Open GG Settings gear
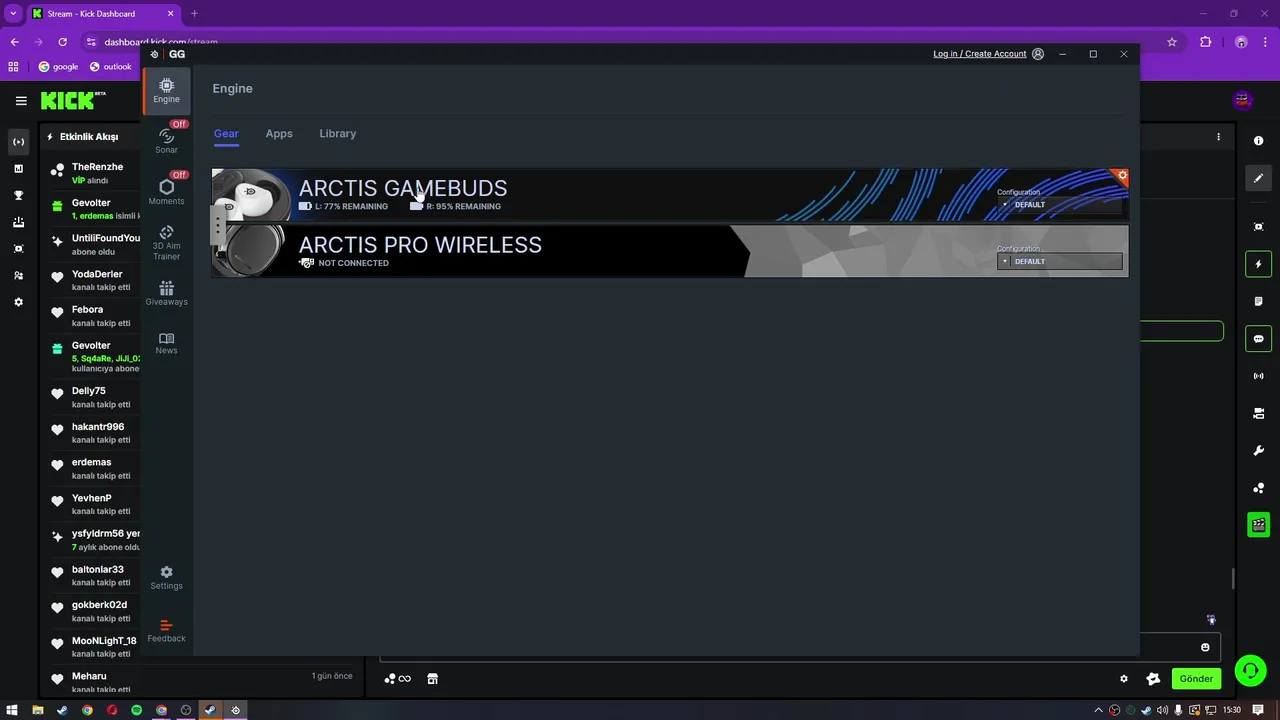Screen dimensions: 1280x720 pos(166,578)
